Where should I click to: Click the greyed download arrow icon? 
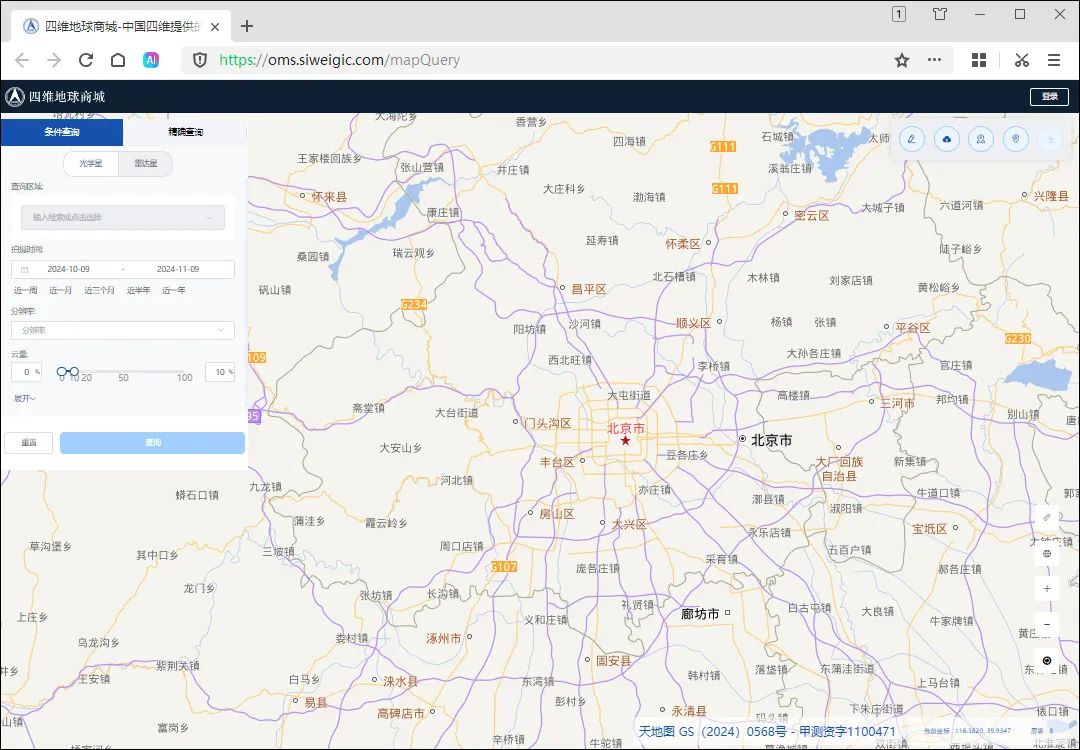pyautogui.click(x=1050, y=139)
